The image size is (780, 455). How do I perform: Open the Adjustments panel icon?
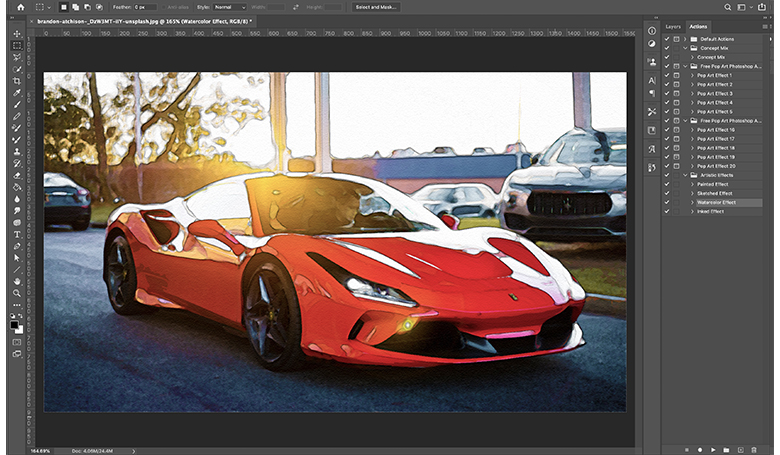(x=652, y=43)
